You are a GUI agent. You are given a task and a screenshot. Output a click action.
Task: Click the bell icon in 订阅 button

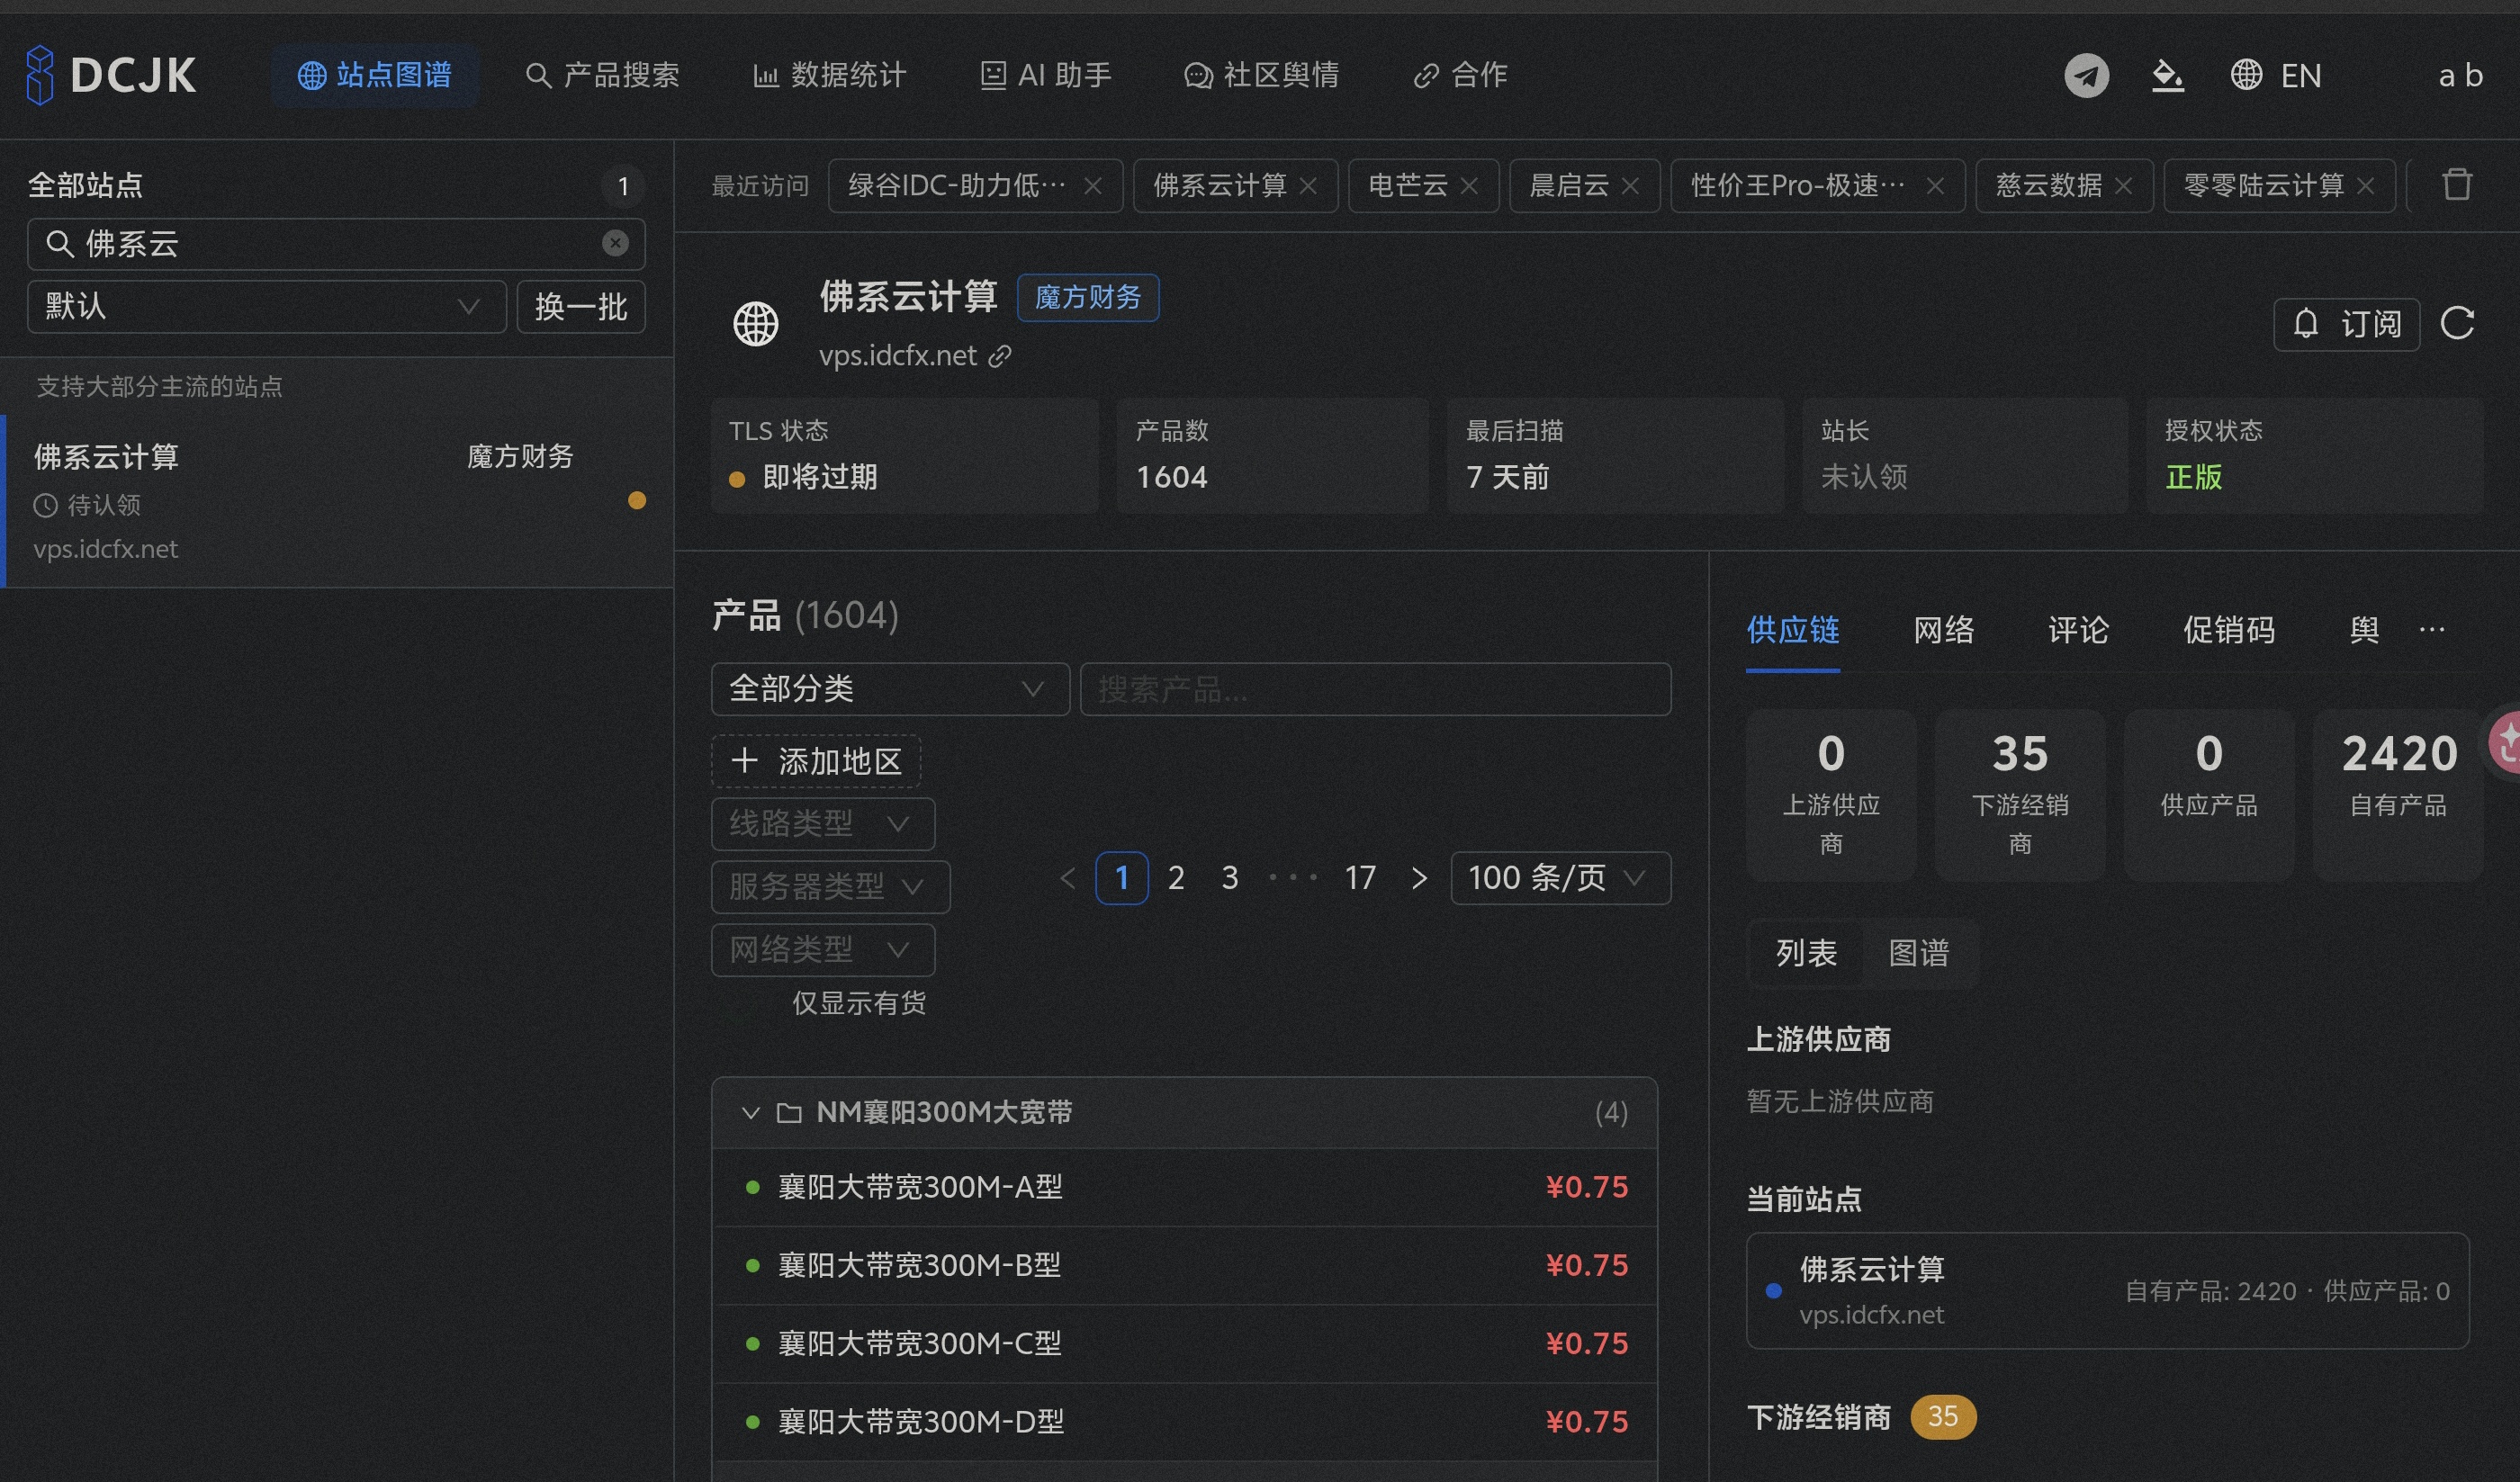2305,323
